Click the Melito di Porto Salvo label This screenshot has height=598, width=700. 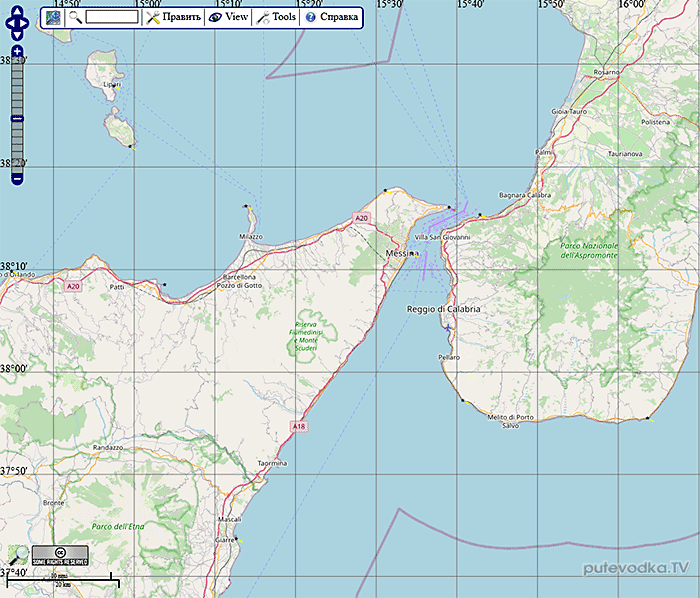(x=510, y=421)
